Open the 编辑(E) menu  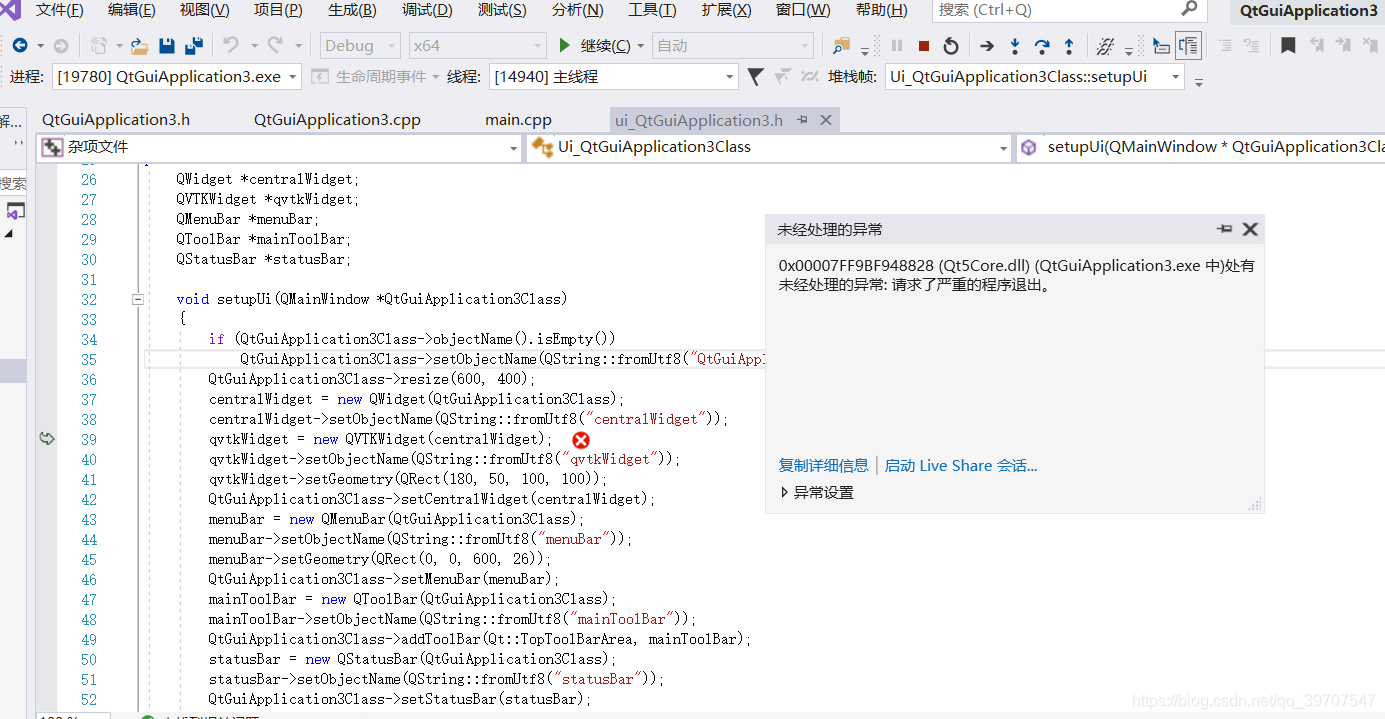pyautogui.click(x=132, y=10)
